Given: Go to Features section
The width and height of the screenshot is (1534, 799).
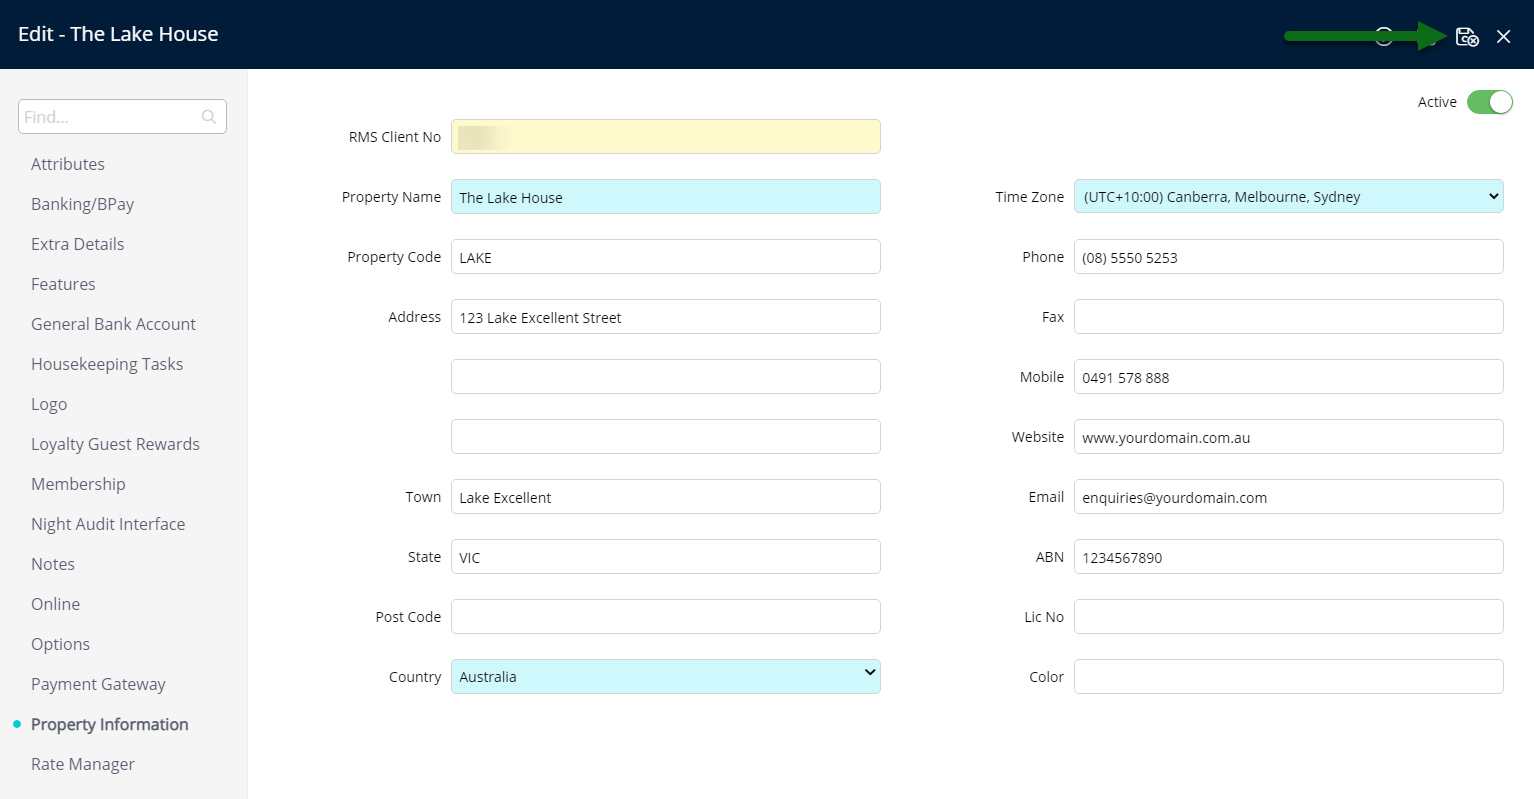Looking at the screenshot, I should pyautogui.click(x=63, y=284).
